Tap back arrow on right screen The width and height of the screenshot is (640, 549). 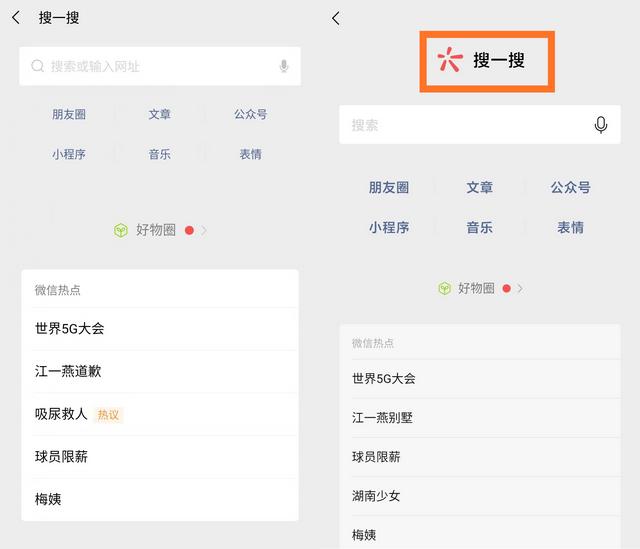coord(336,18)
